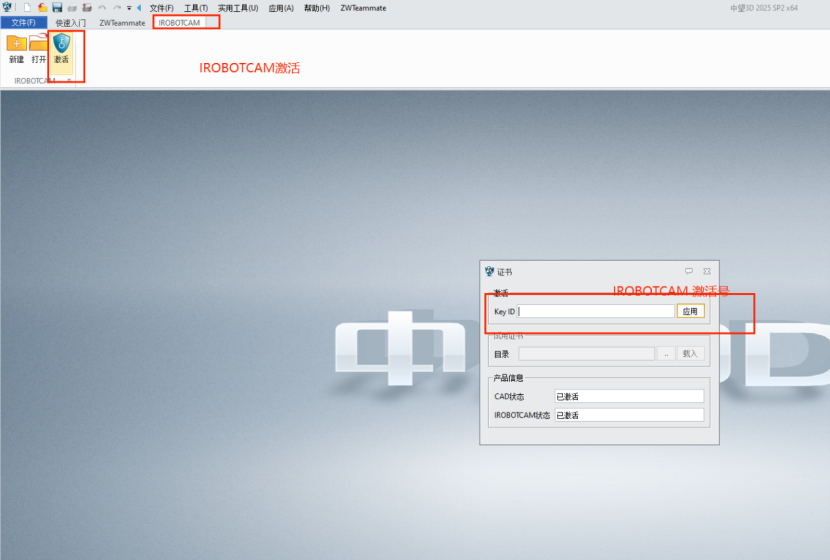Click the save disk icon in quick access bar
This screenshot has height=560, width=830.
(57, 8)
